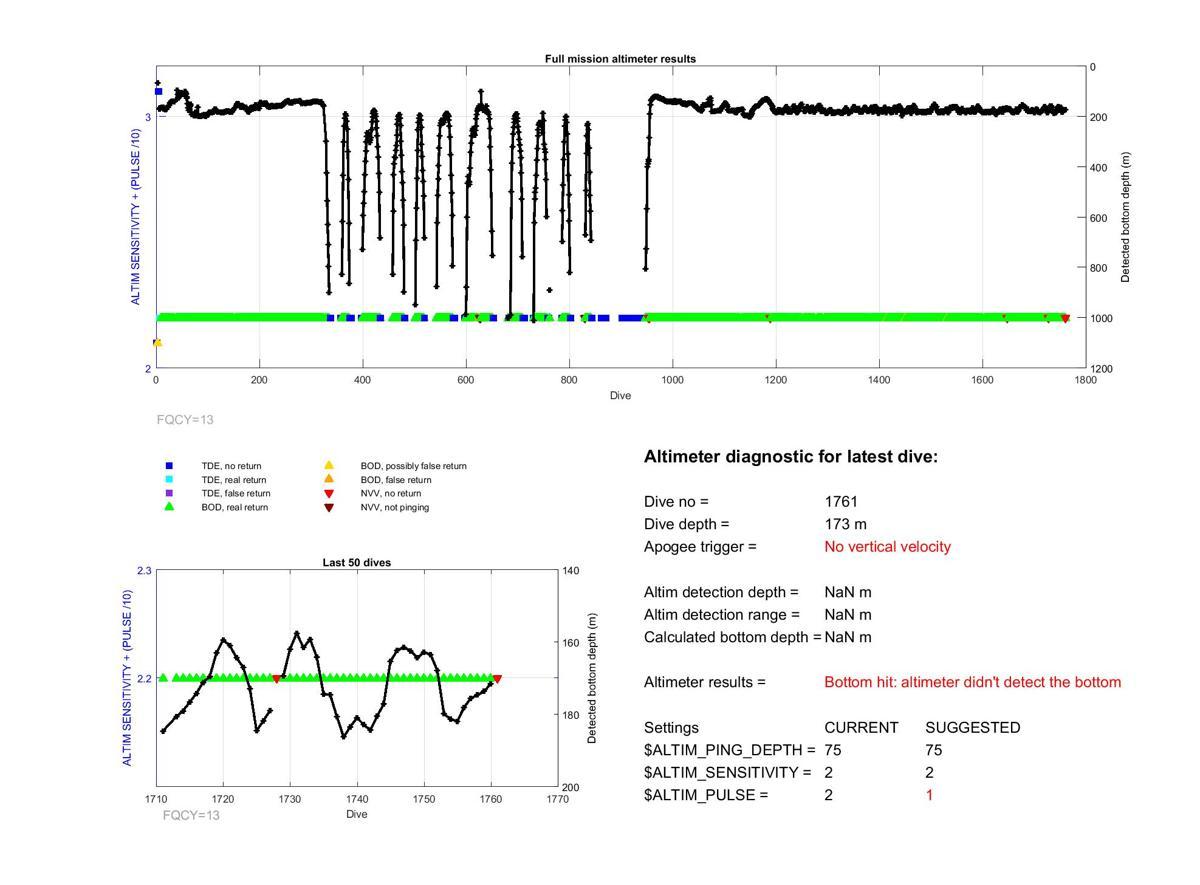1200x885 pixels.
Task: Click the 160 depth tick on the Last 50 dives plot
Action: [571, 643]
